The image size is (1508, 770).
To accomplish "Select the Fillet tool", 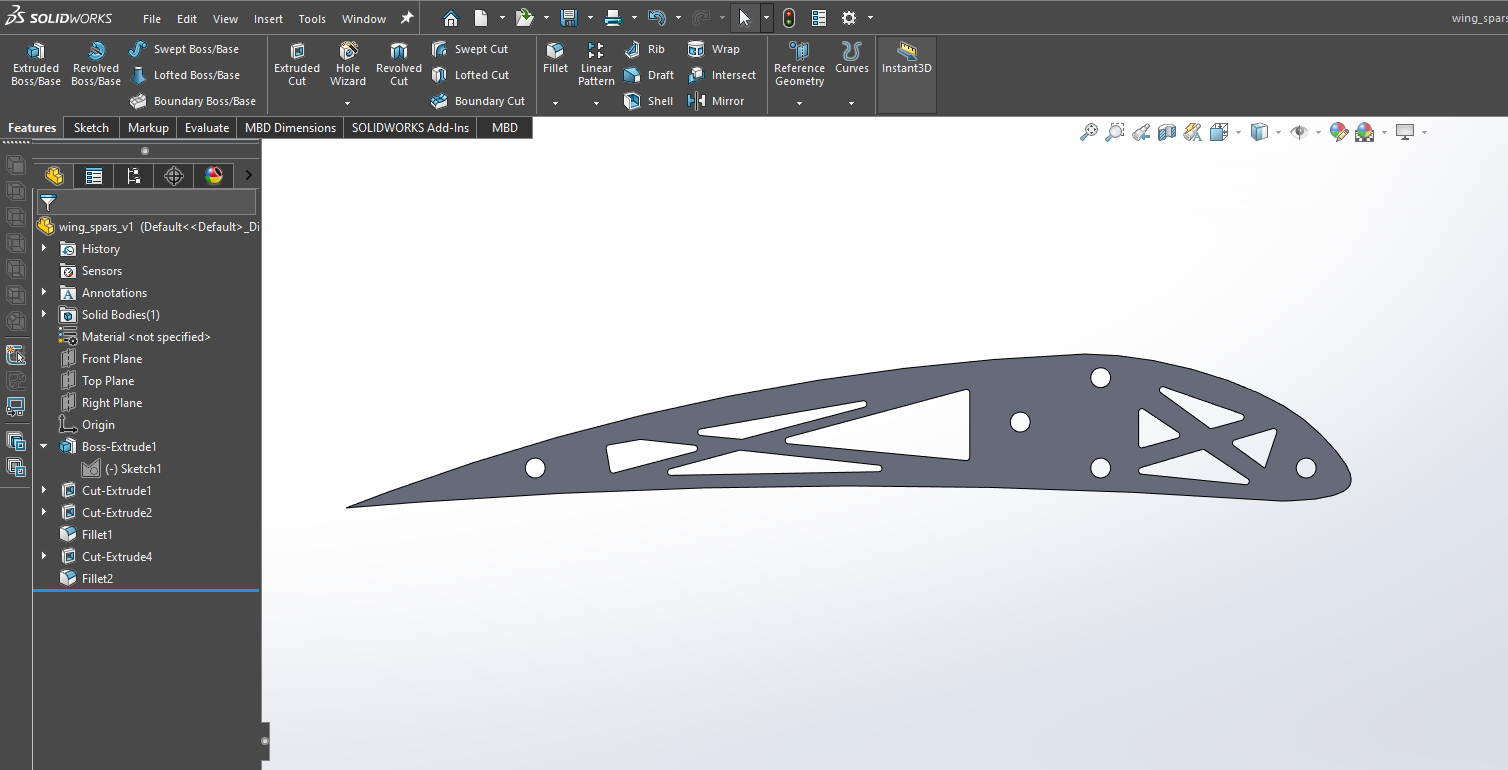I will click(x=555, y=58).
